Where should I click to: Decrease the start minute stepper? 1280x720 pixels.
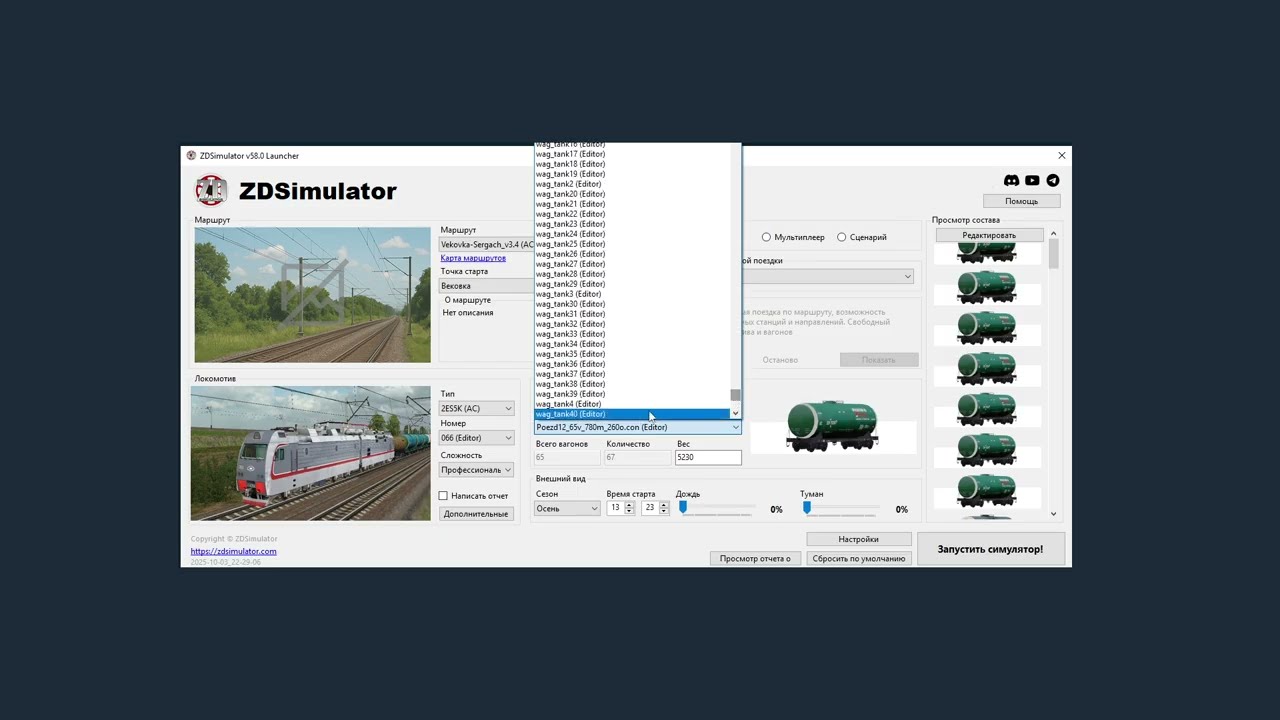[663, 512]
